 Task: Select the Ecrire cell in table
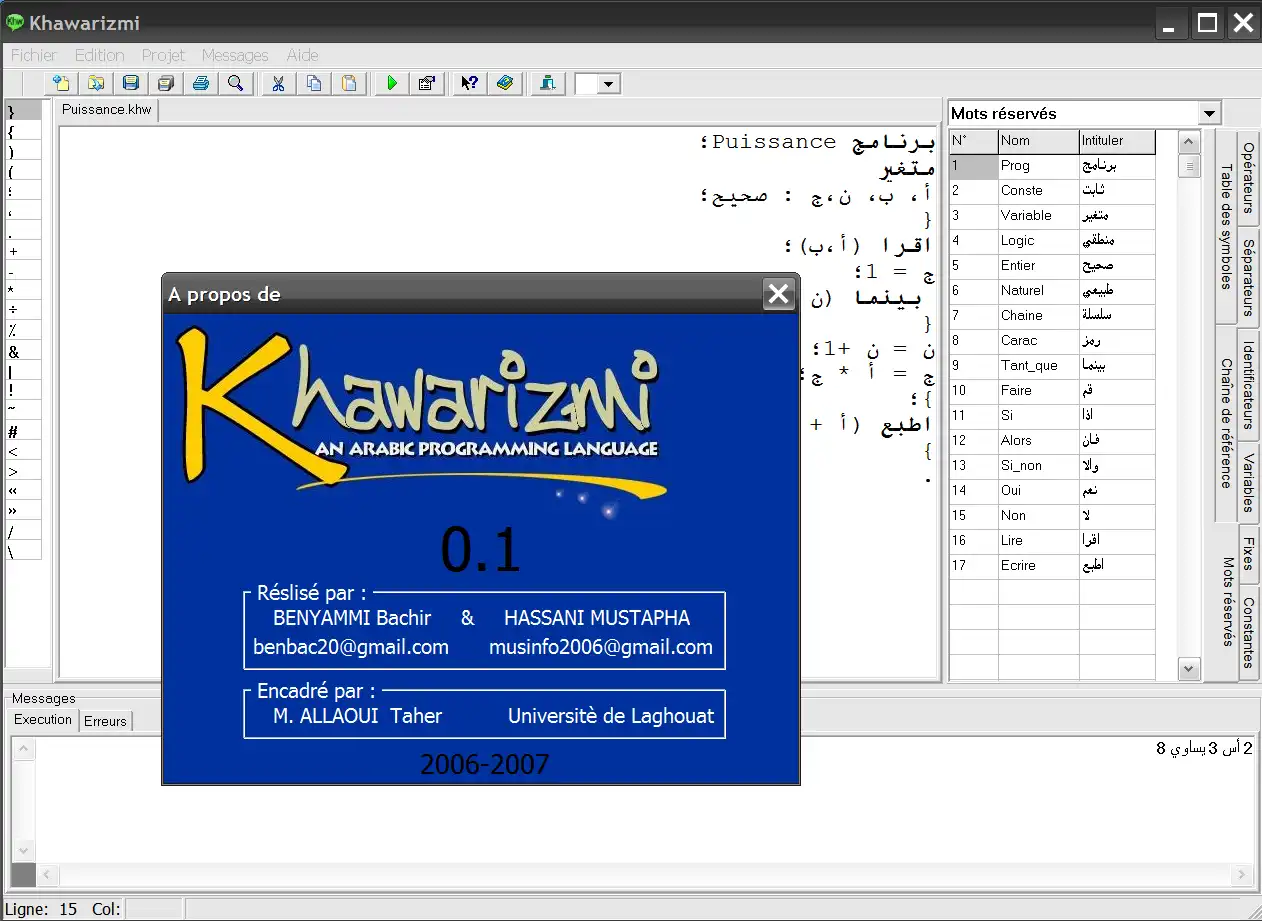(1038, 566)
